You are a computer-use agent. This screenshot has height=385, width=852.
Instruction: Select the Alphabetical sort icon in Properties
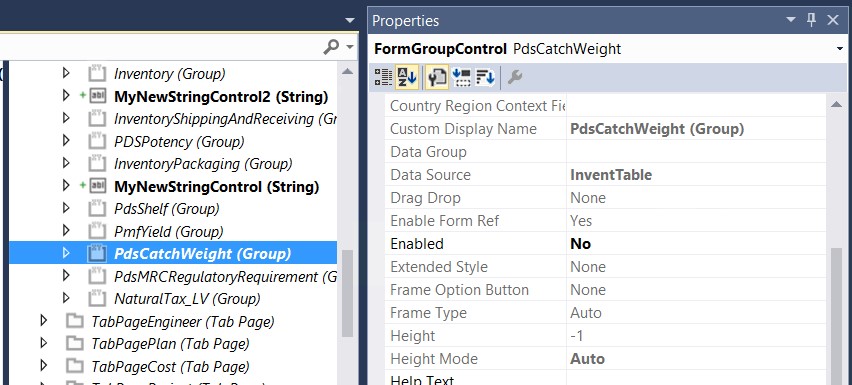406,77
